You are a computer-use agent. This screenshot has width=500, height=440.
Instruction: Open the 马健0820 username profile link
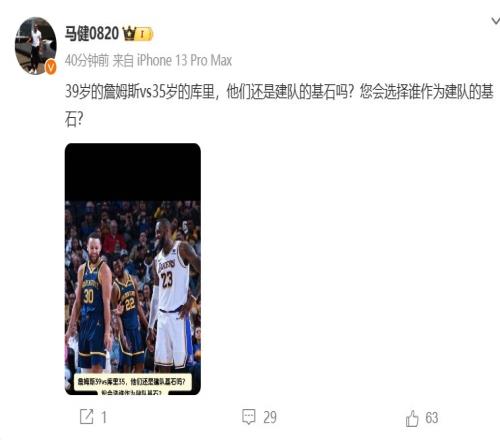(x=92, y=34)
